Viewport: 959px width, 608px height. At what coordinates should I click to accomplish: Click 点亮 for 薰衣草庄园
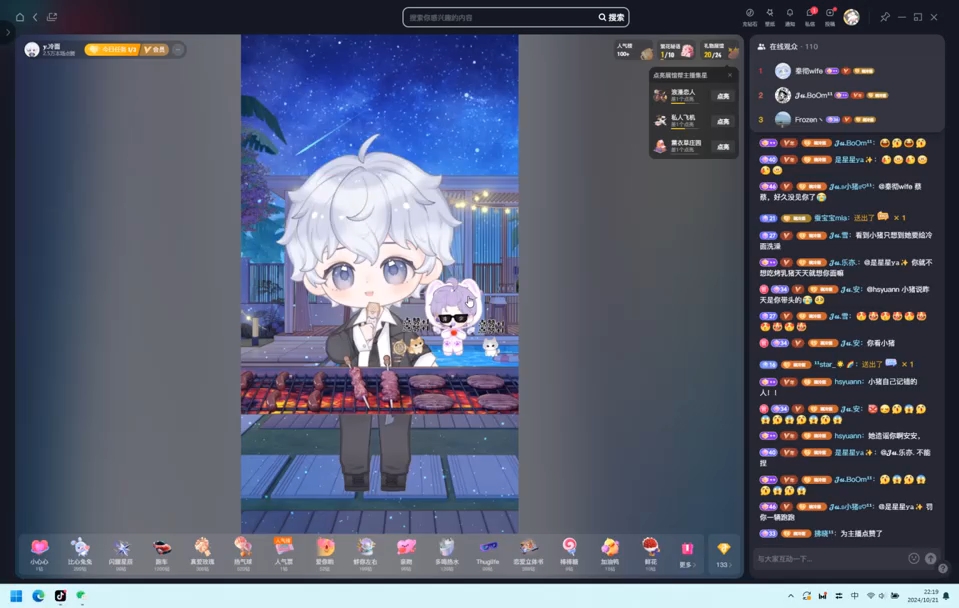pyautogui.click(x=723, y=147)
